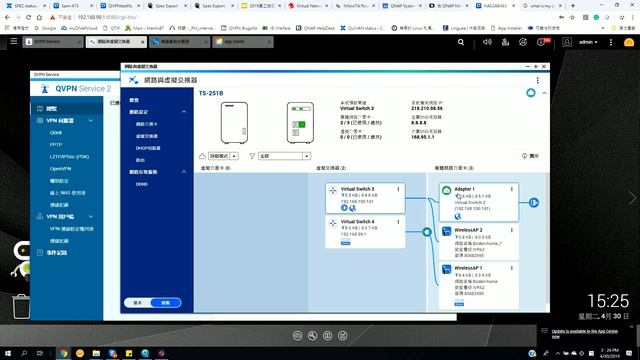Image resolution: width=640 pixels, height=360 pixels.
Task: Switch to the App Center taskbar tab
Action: coord(243,42)
